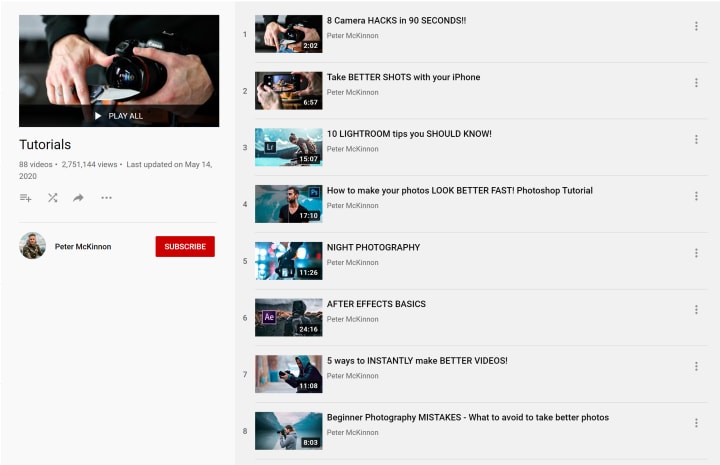Viewport: 720px width, 465px height.
Task: Click title 'NIGHT PHOTOGRAPHY'
Action: point(373,247)
